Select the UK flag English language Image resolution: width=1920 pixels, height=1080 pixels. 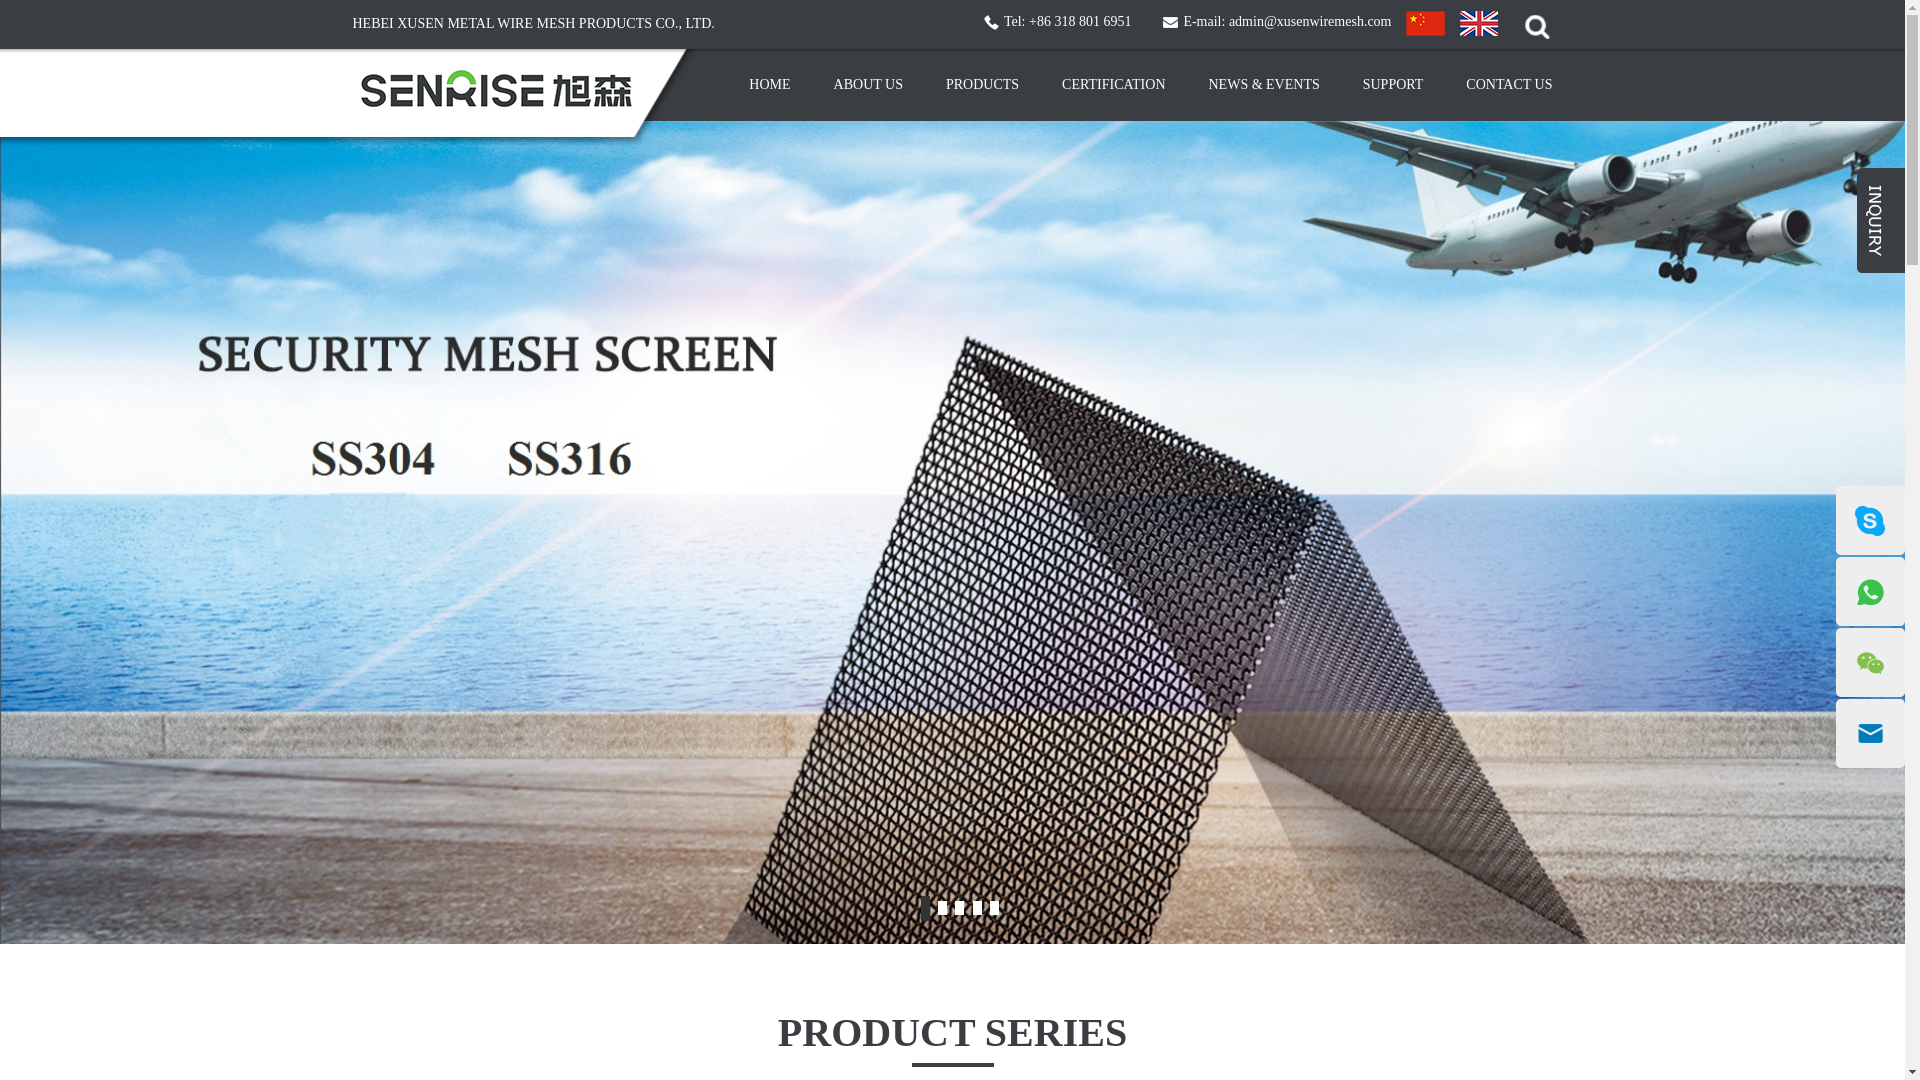click(1479, 23)
